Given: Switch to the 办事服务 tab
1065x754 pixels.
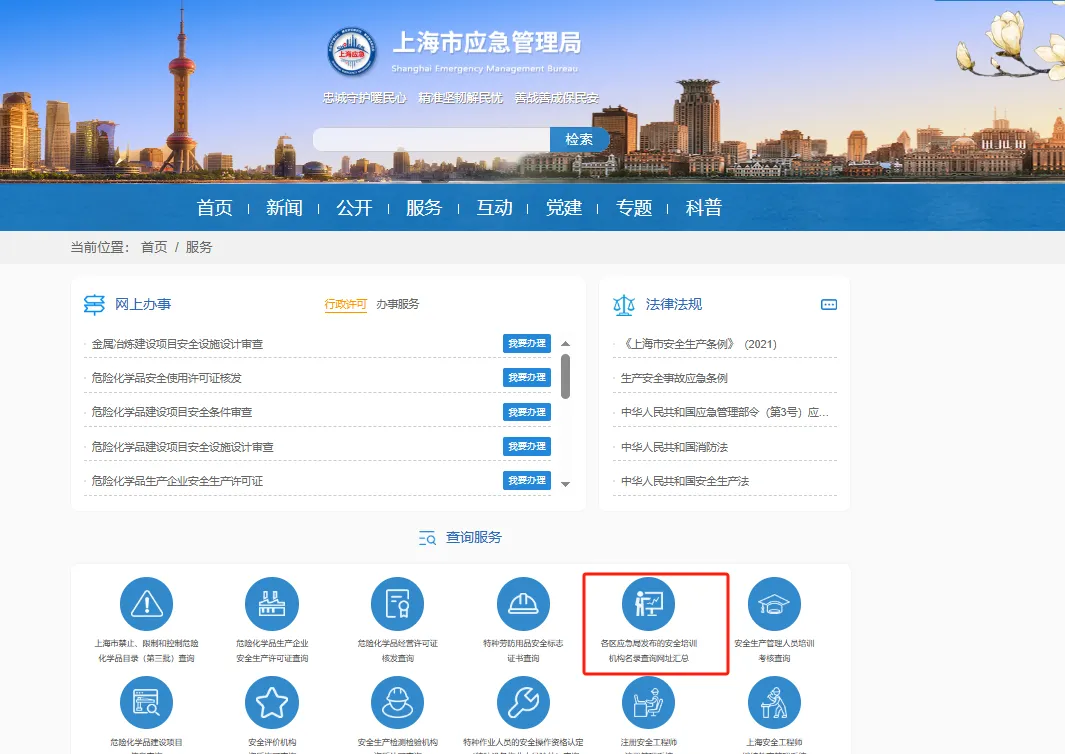Looking at the screenshot, I should 397,304.
